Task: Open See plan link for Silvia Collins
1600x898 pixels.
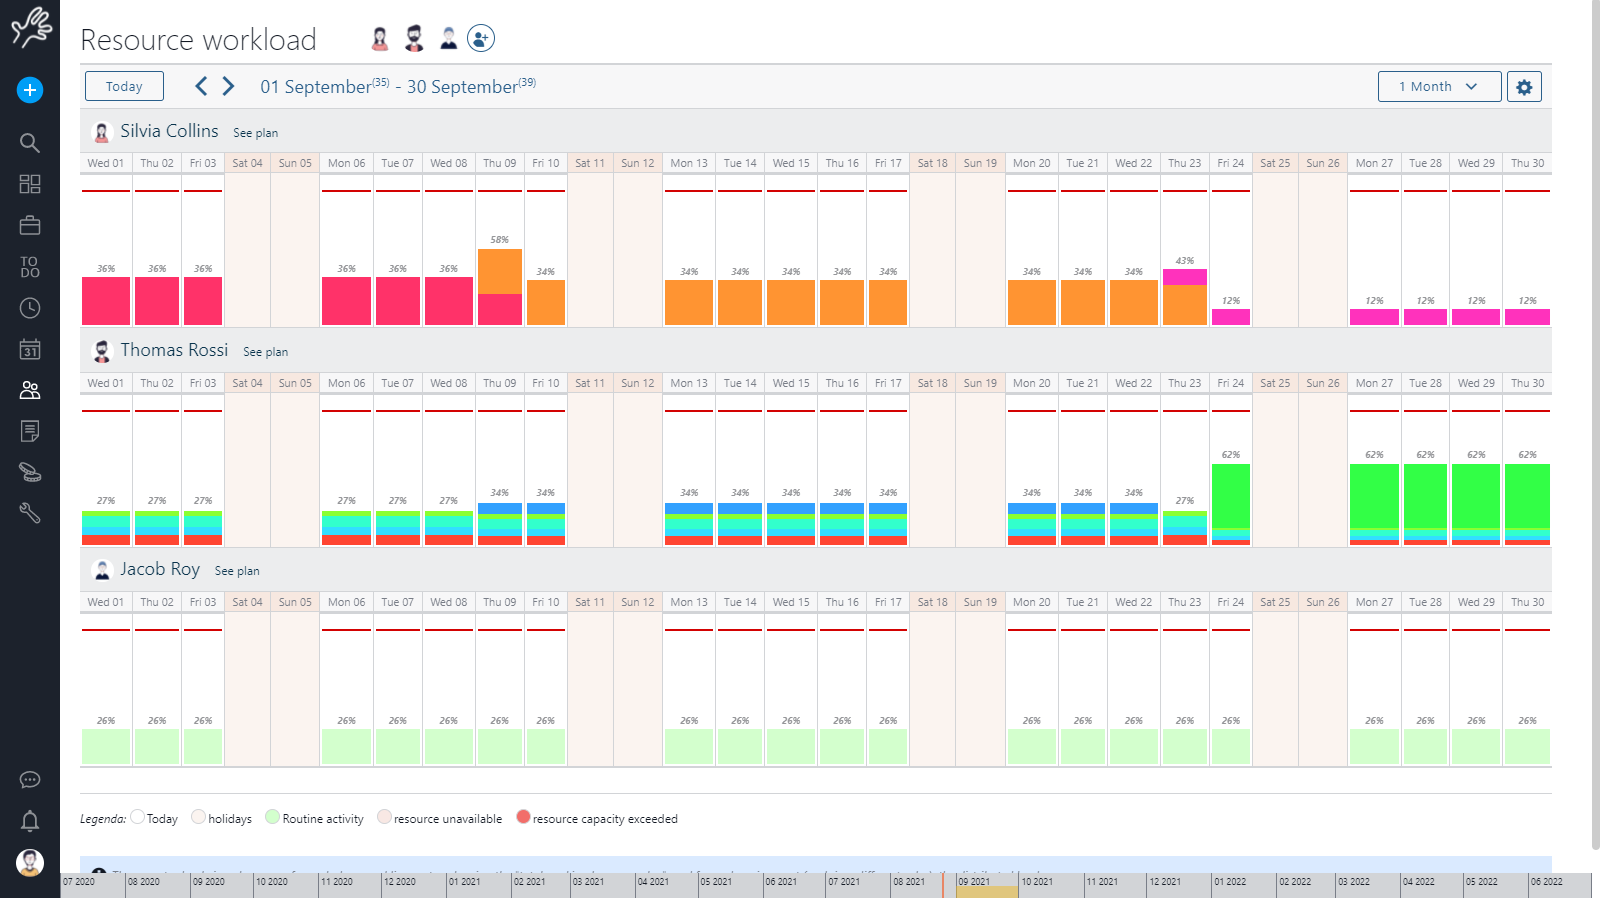Action: pyautogui.click(x=256, y=133)
